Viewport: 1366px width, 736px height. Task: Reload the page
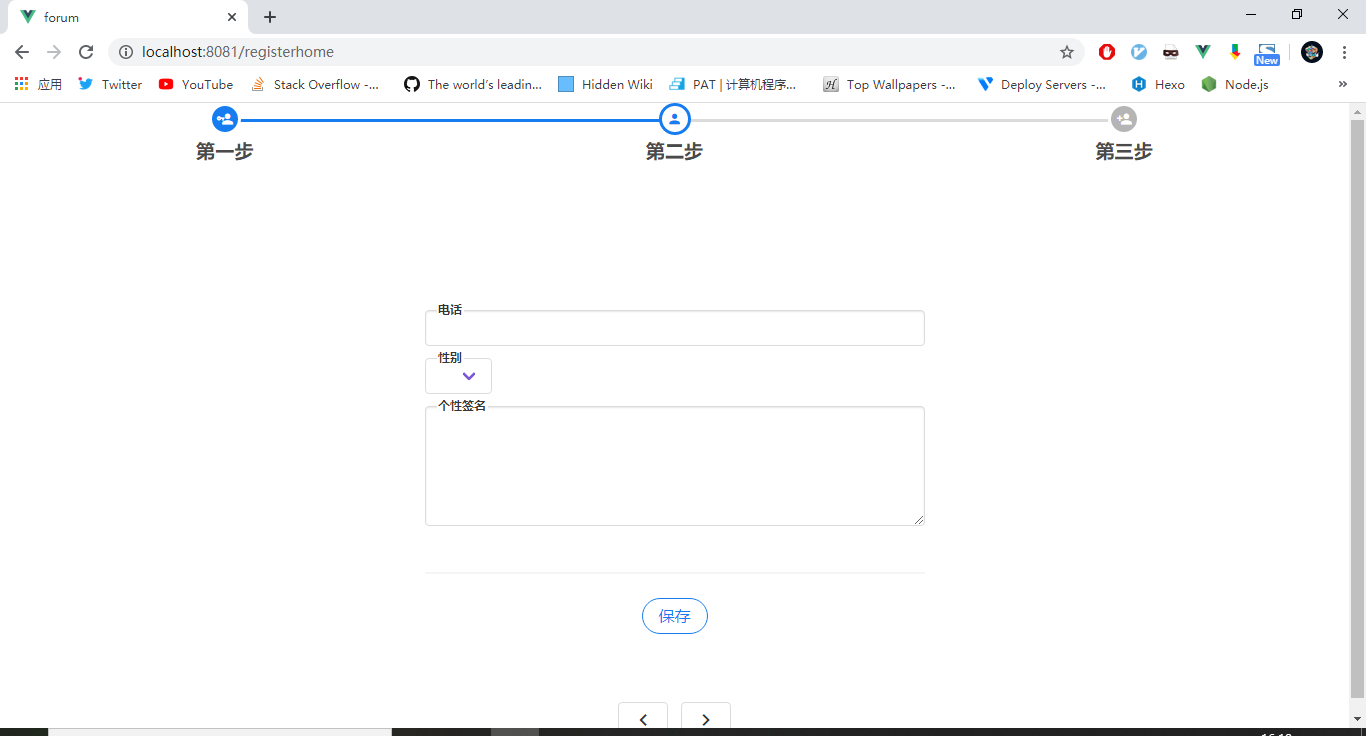[86, 52]
